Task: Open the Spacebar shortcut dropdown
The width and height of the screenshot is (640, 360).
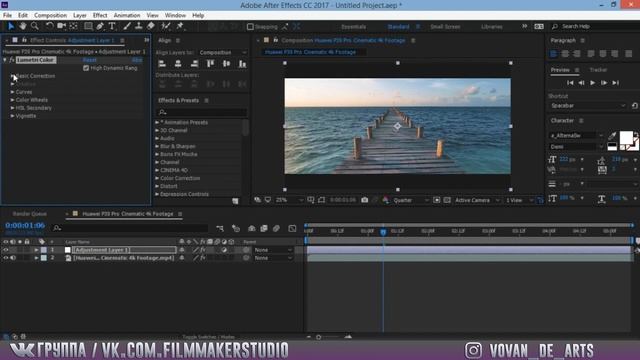Action: point(587,106)
